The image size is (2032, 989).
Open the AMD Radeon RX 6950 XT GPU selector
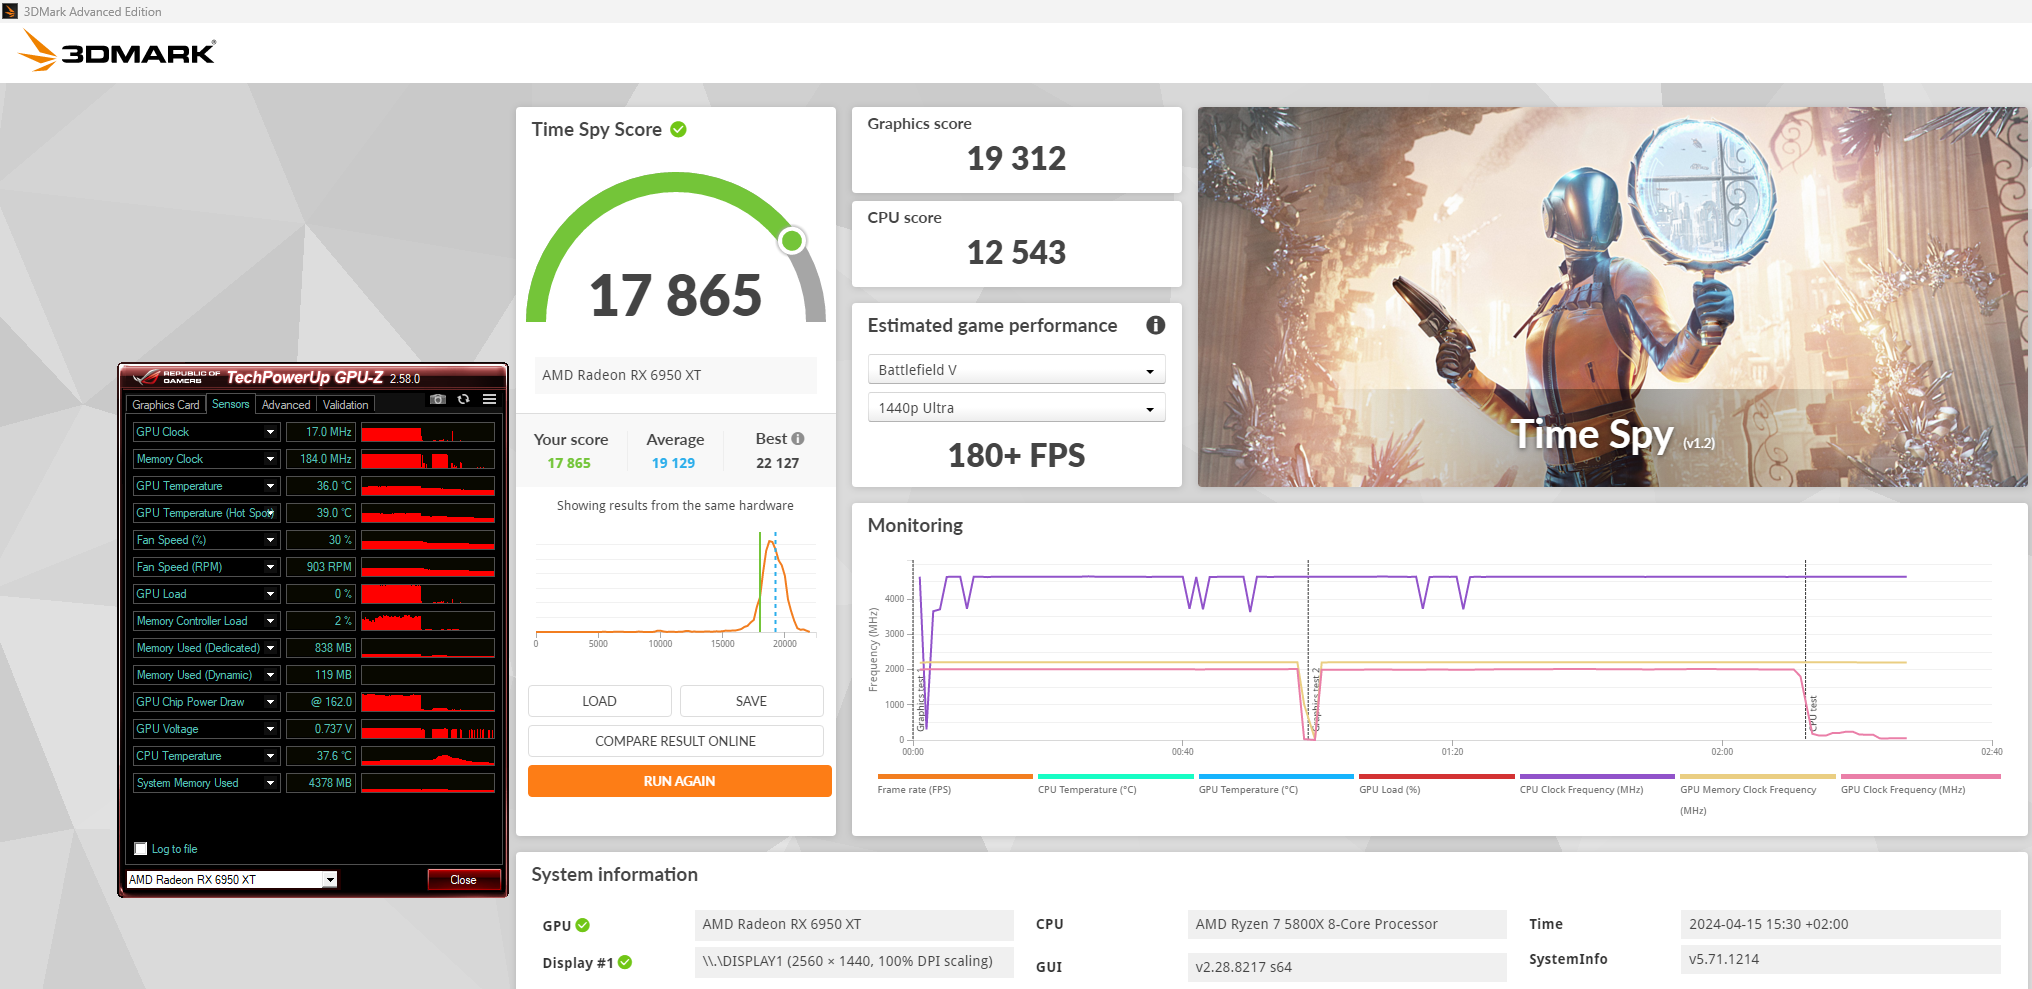tap(232, 880)
